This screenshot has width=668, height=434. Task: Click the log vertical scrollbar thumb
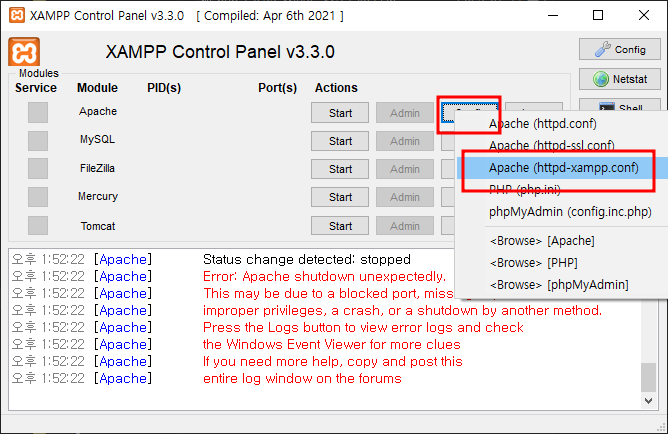[x=648, y=377]
